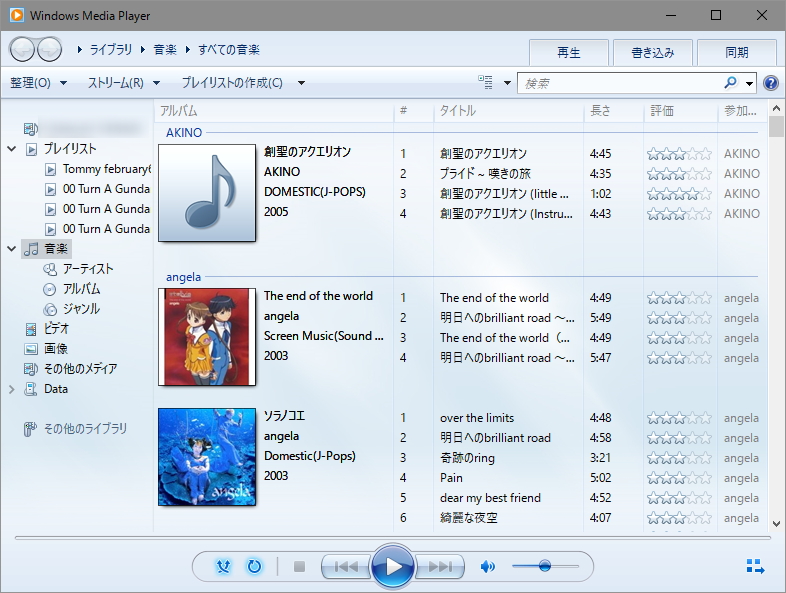Click 音楽 in the breadcrumb
This screenshot has width=786, height=593.
pyautogui.click(x=165, y=50)
